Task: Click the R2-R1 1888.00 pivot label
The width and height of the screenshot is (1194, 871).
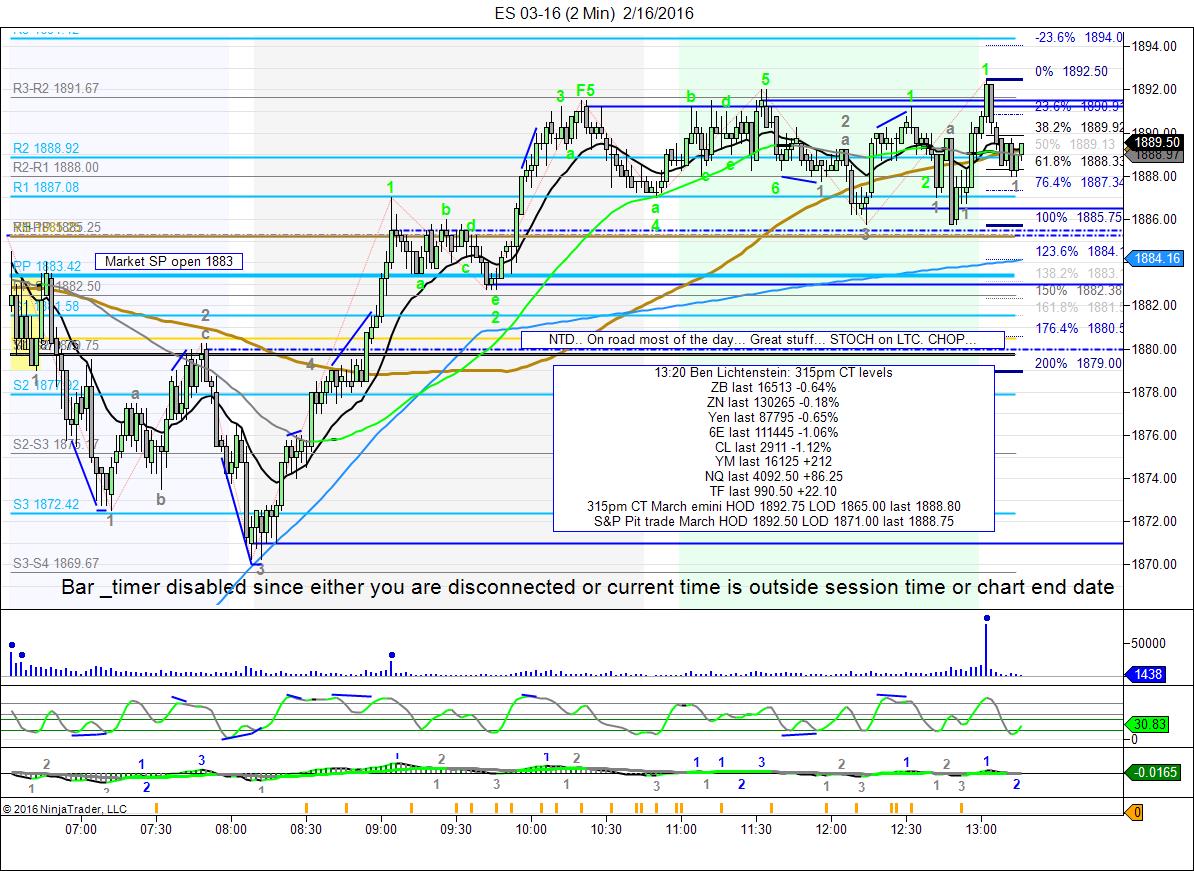Action: click(x=56, y=168)
